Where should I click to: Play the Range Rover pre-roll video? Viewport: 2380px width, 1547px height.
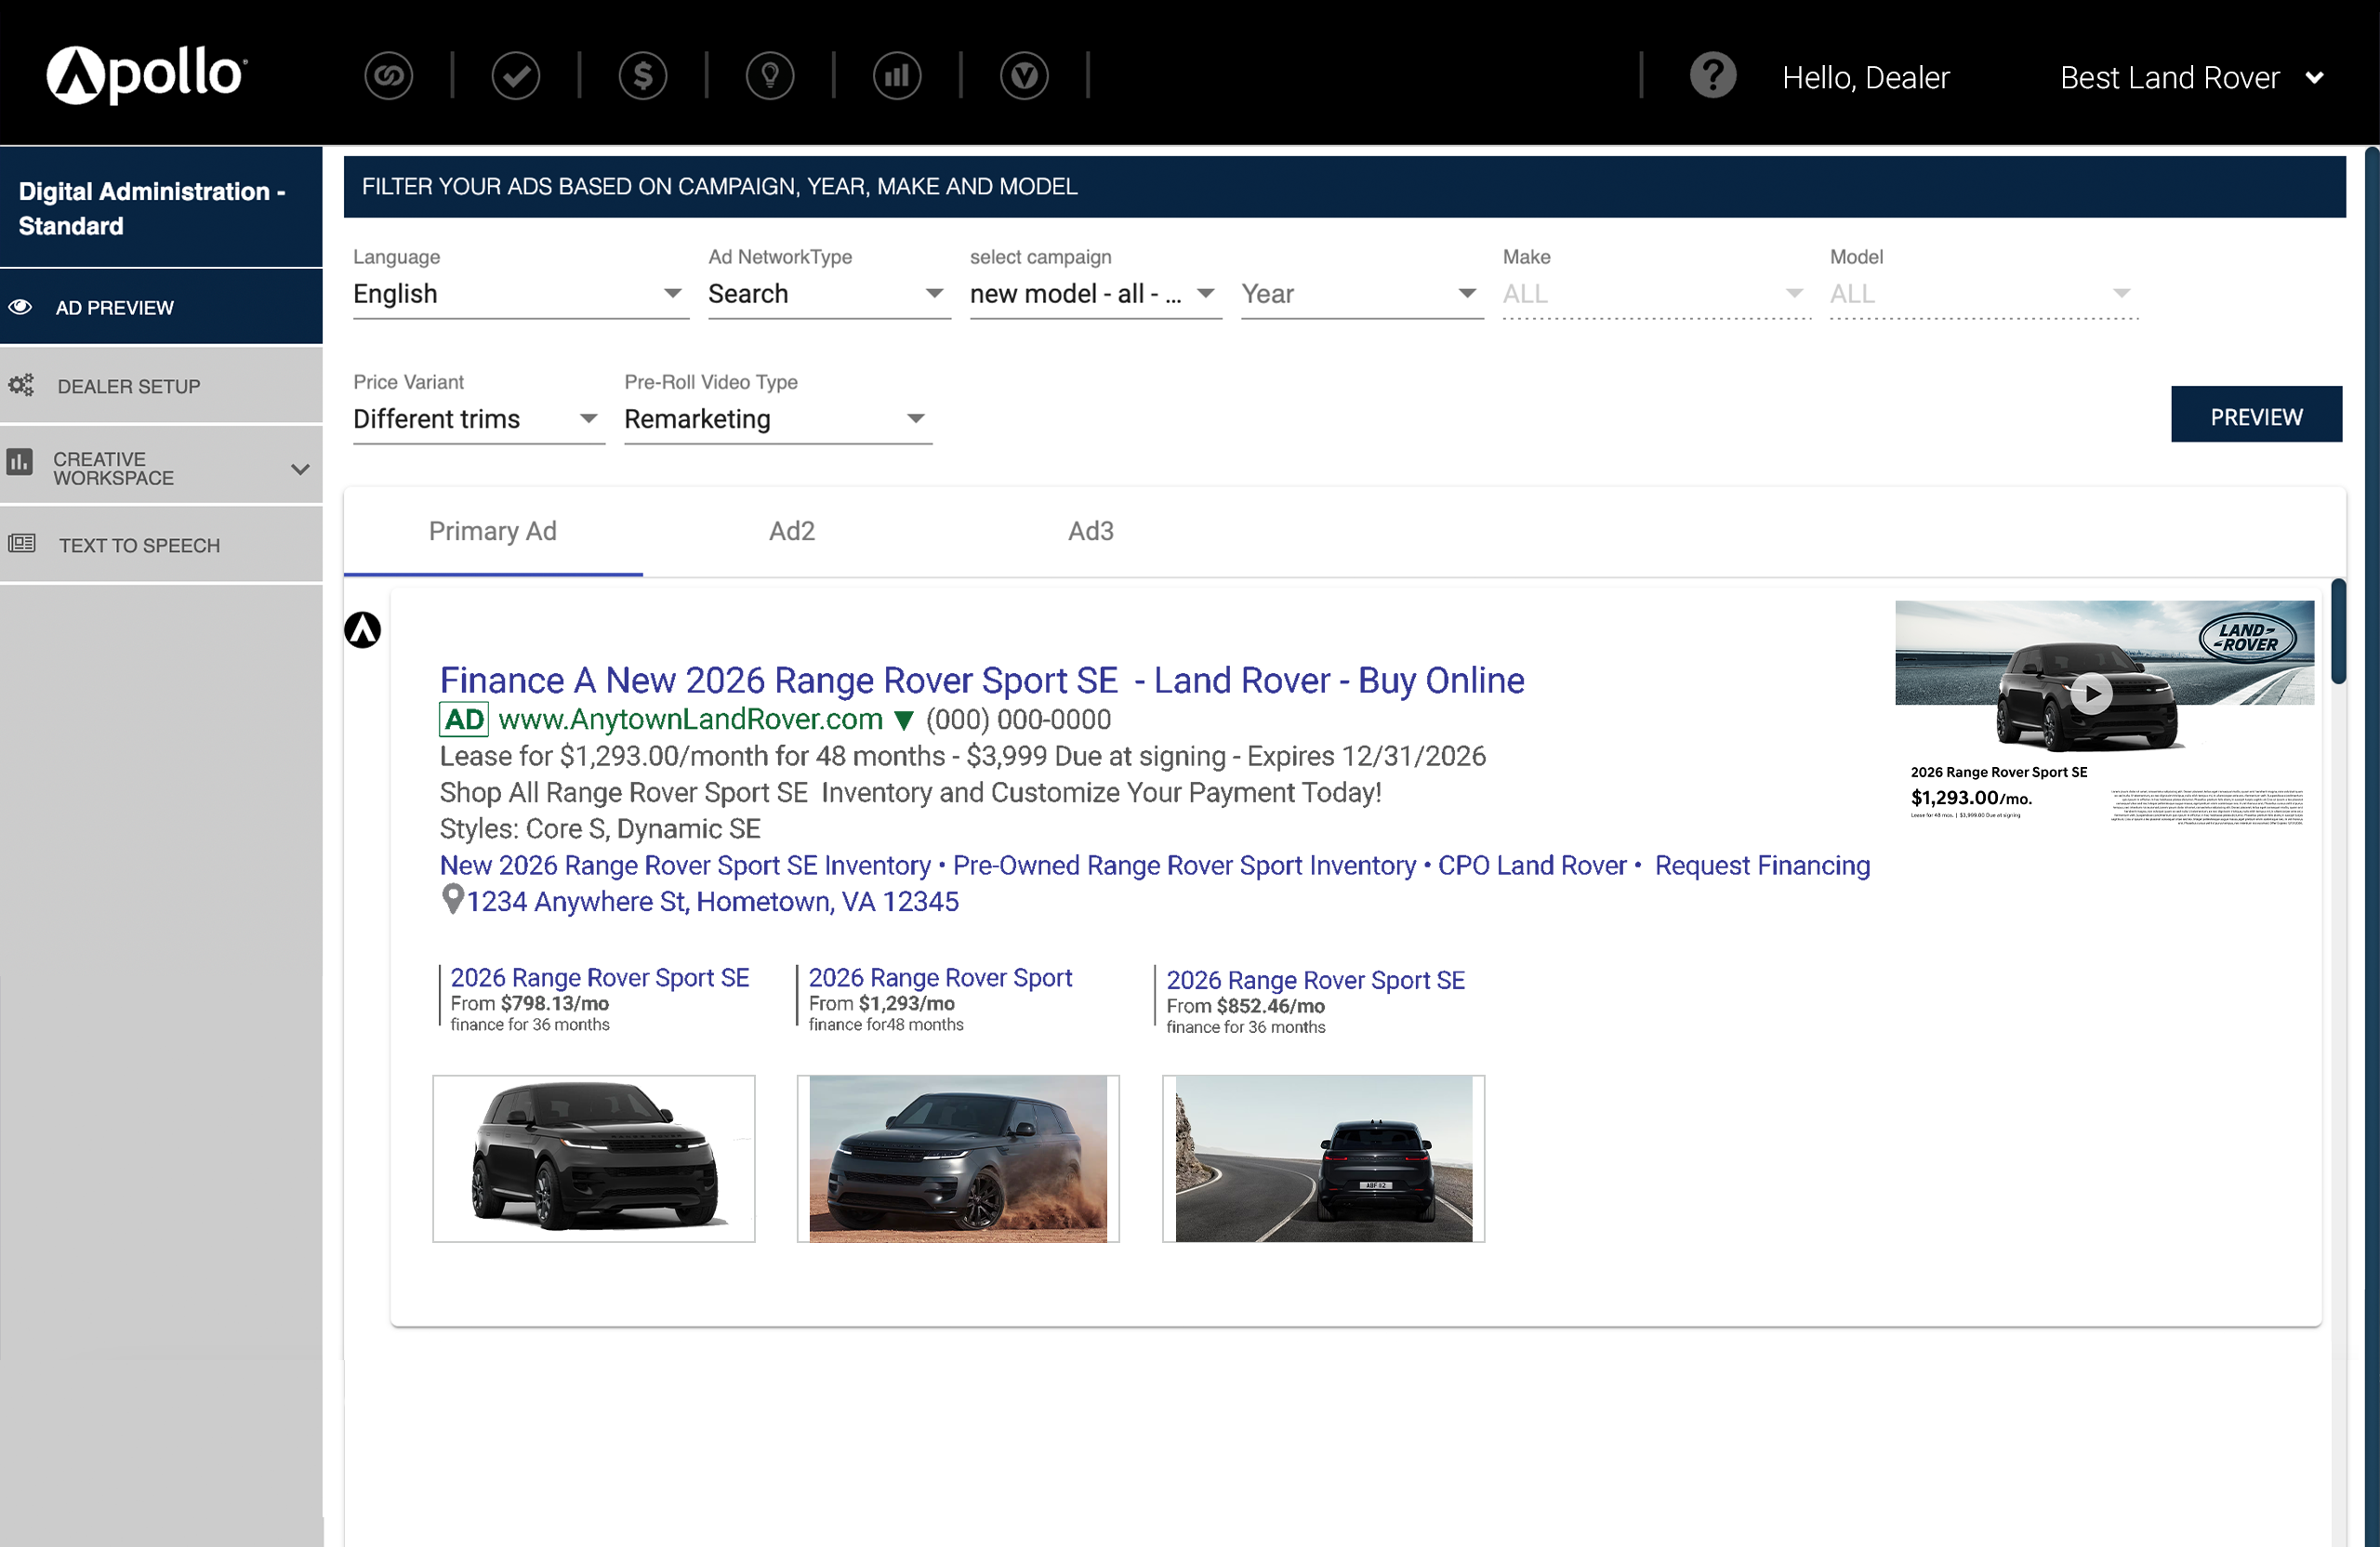(x=2091, y=693)
